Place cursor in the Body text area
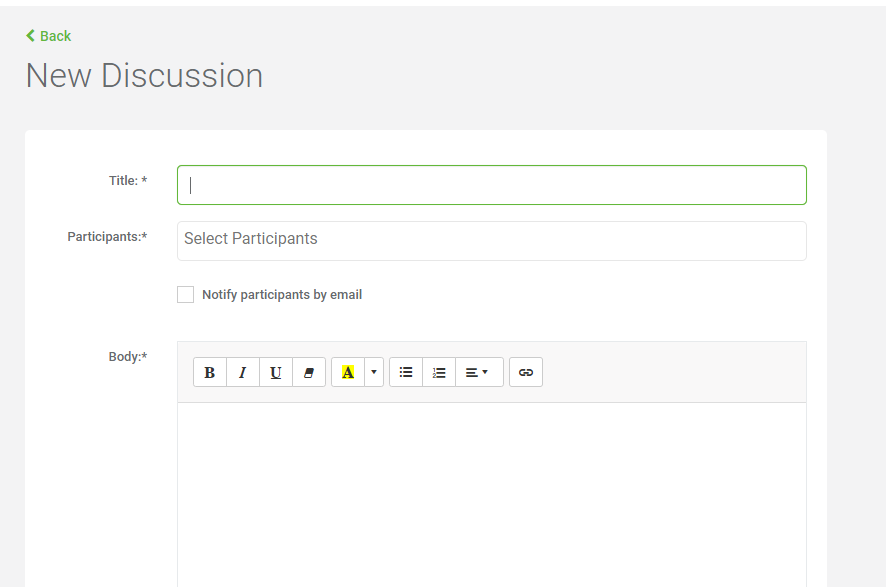 492,494
